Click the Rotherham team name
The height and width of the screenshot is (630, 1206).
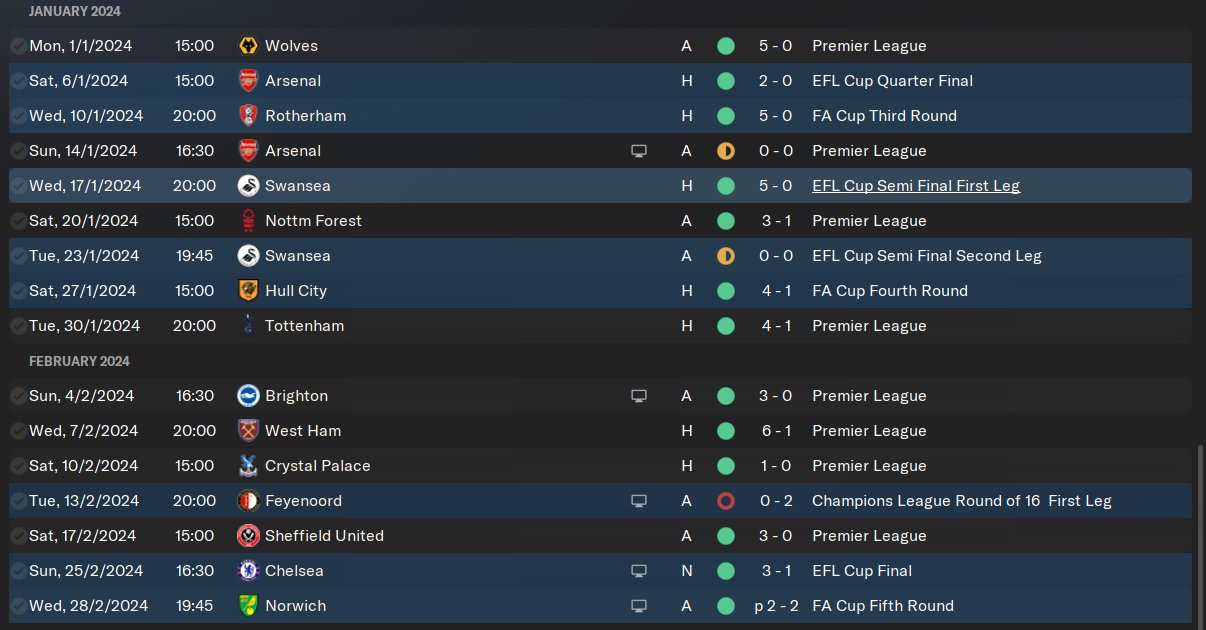click(305, 116)
